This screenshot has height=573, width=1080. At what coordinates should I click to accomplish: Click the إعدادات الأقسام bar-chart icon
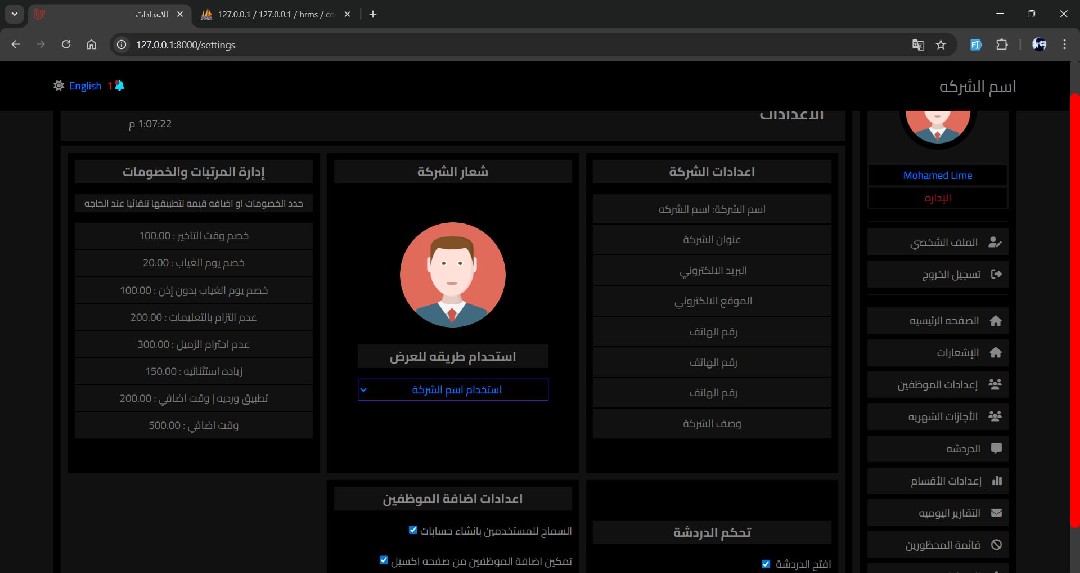pyautogui.click(x=997, y=481)
